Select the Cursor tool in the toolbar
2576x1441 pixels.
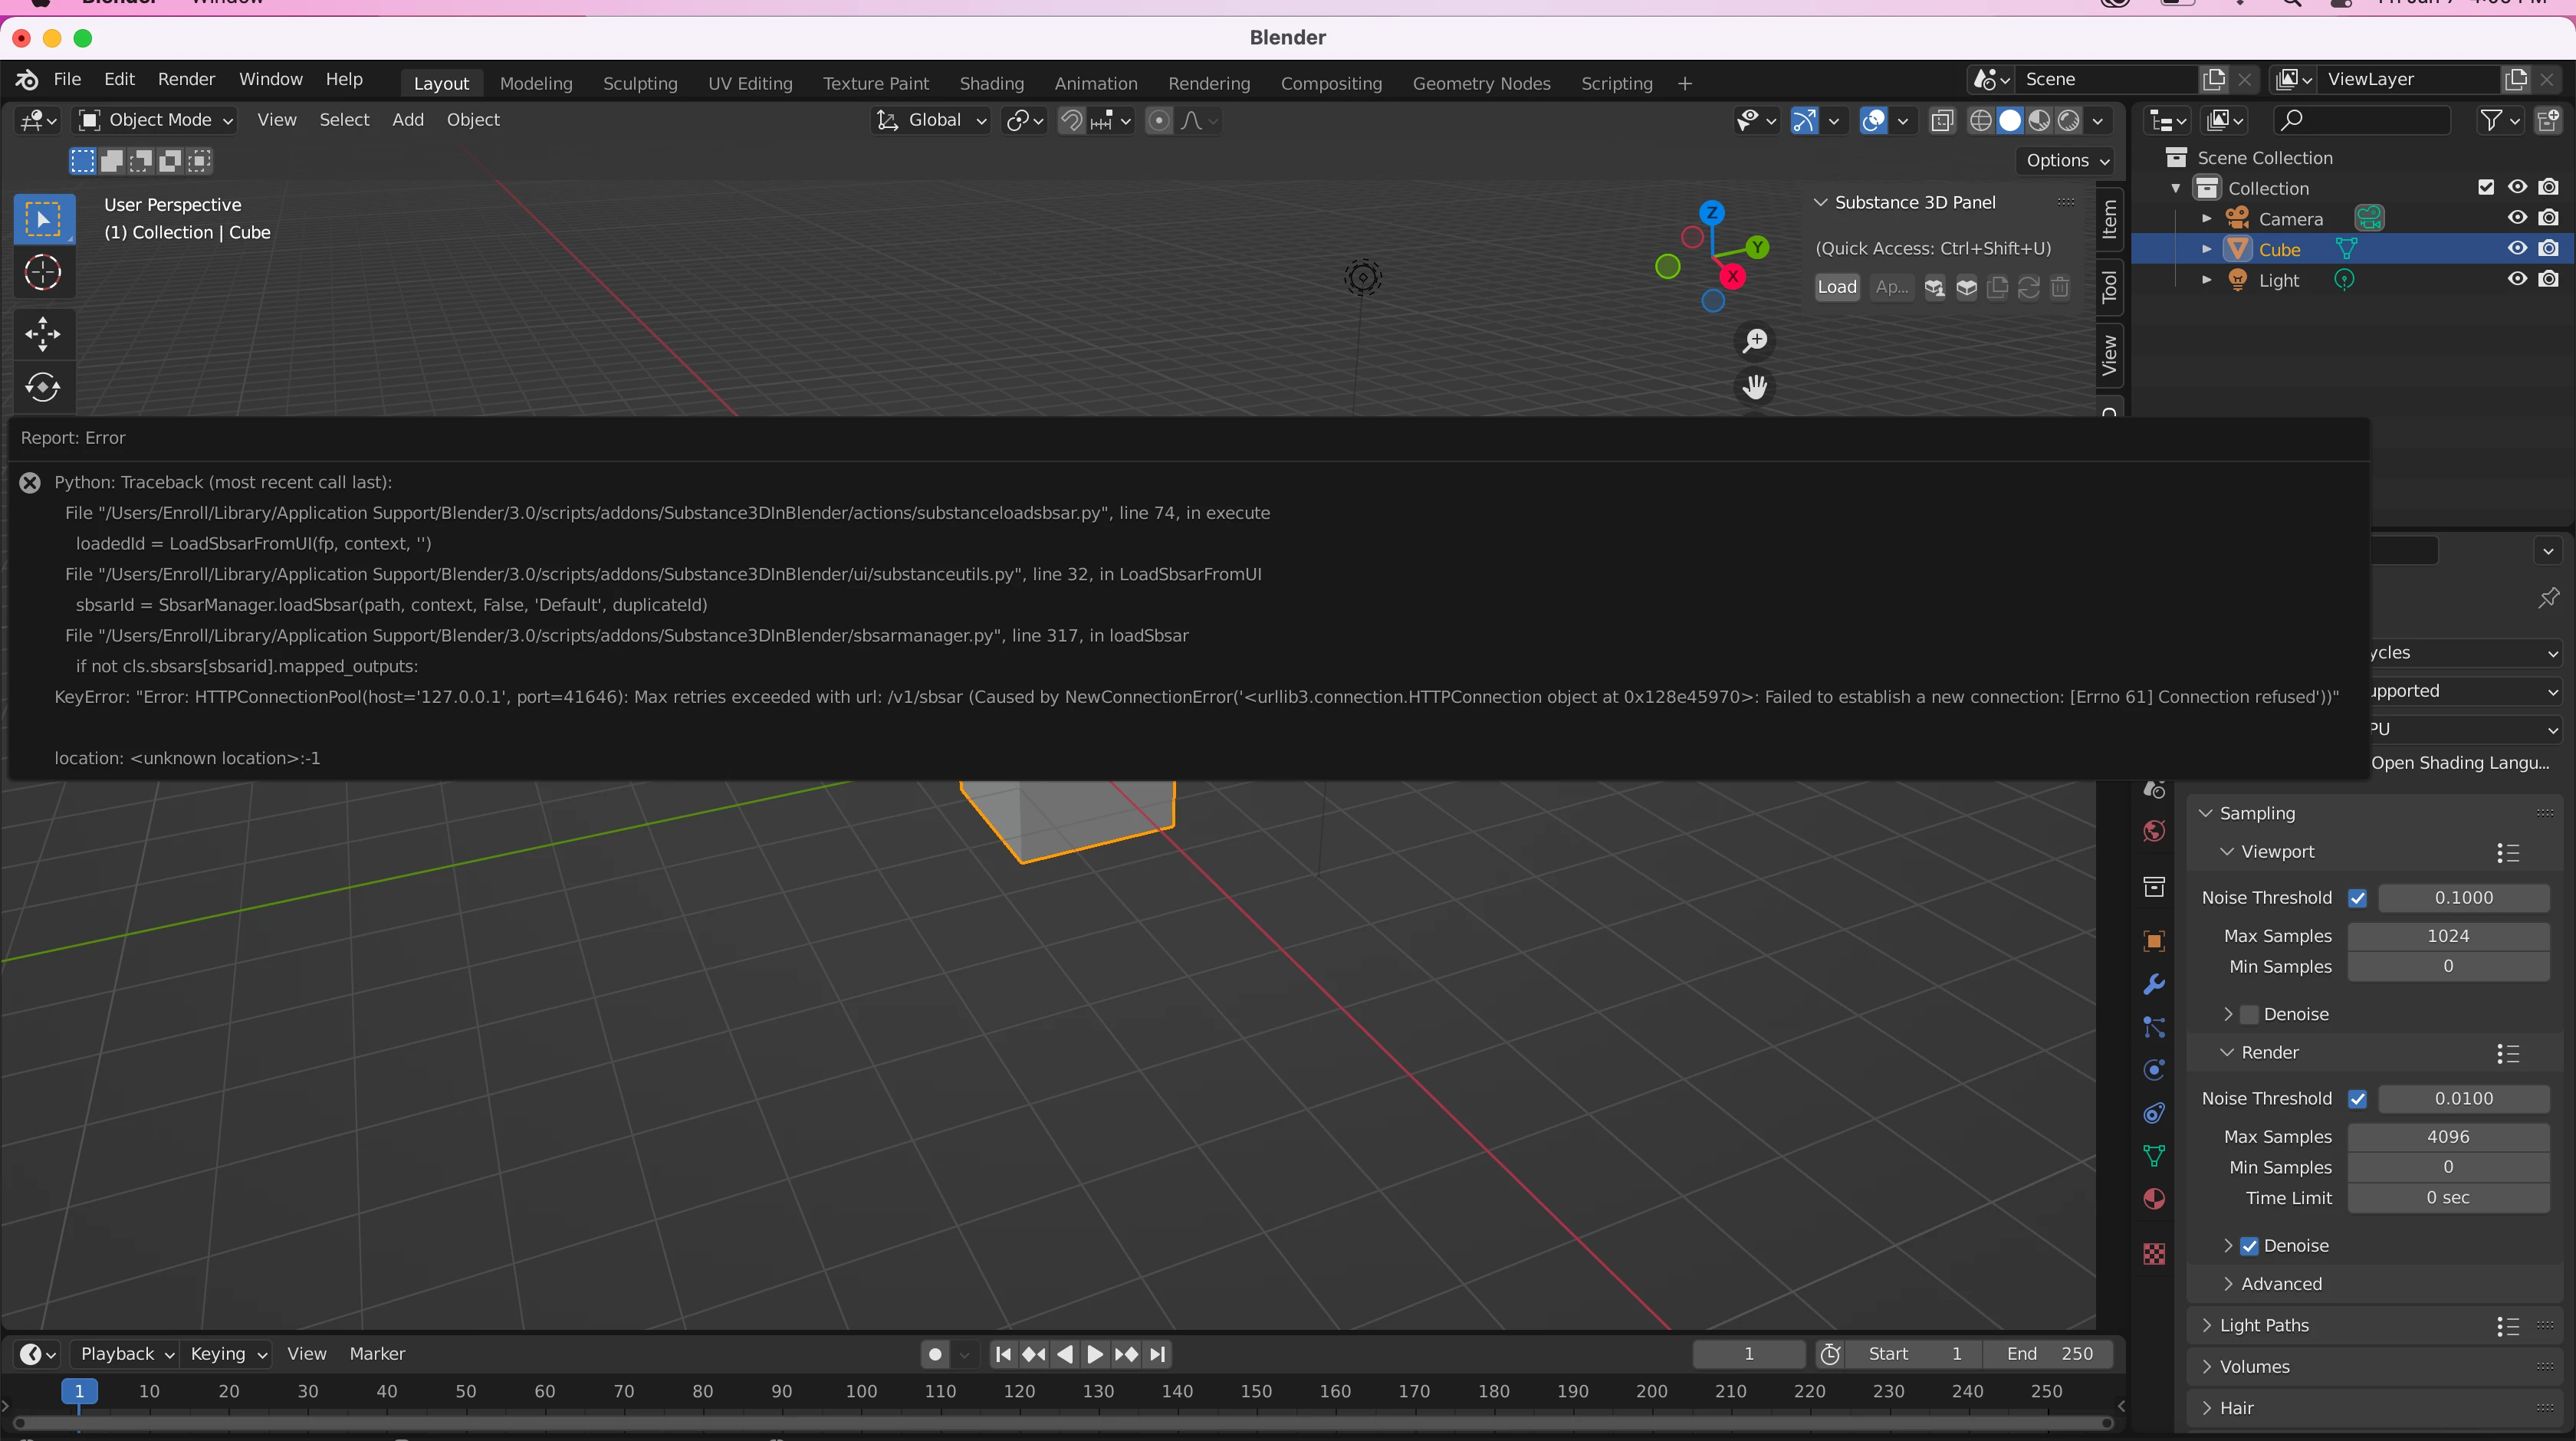[43, 272]
